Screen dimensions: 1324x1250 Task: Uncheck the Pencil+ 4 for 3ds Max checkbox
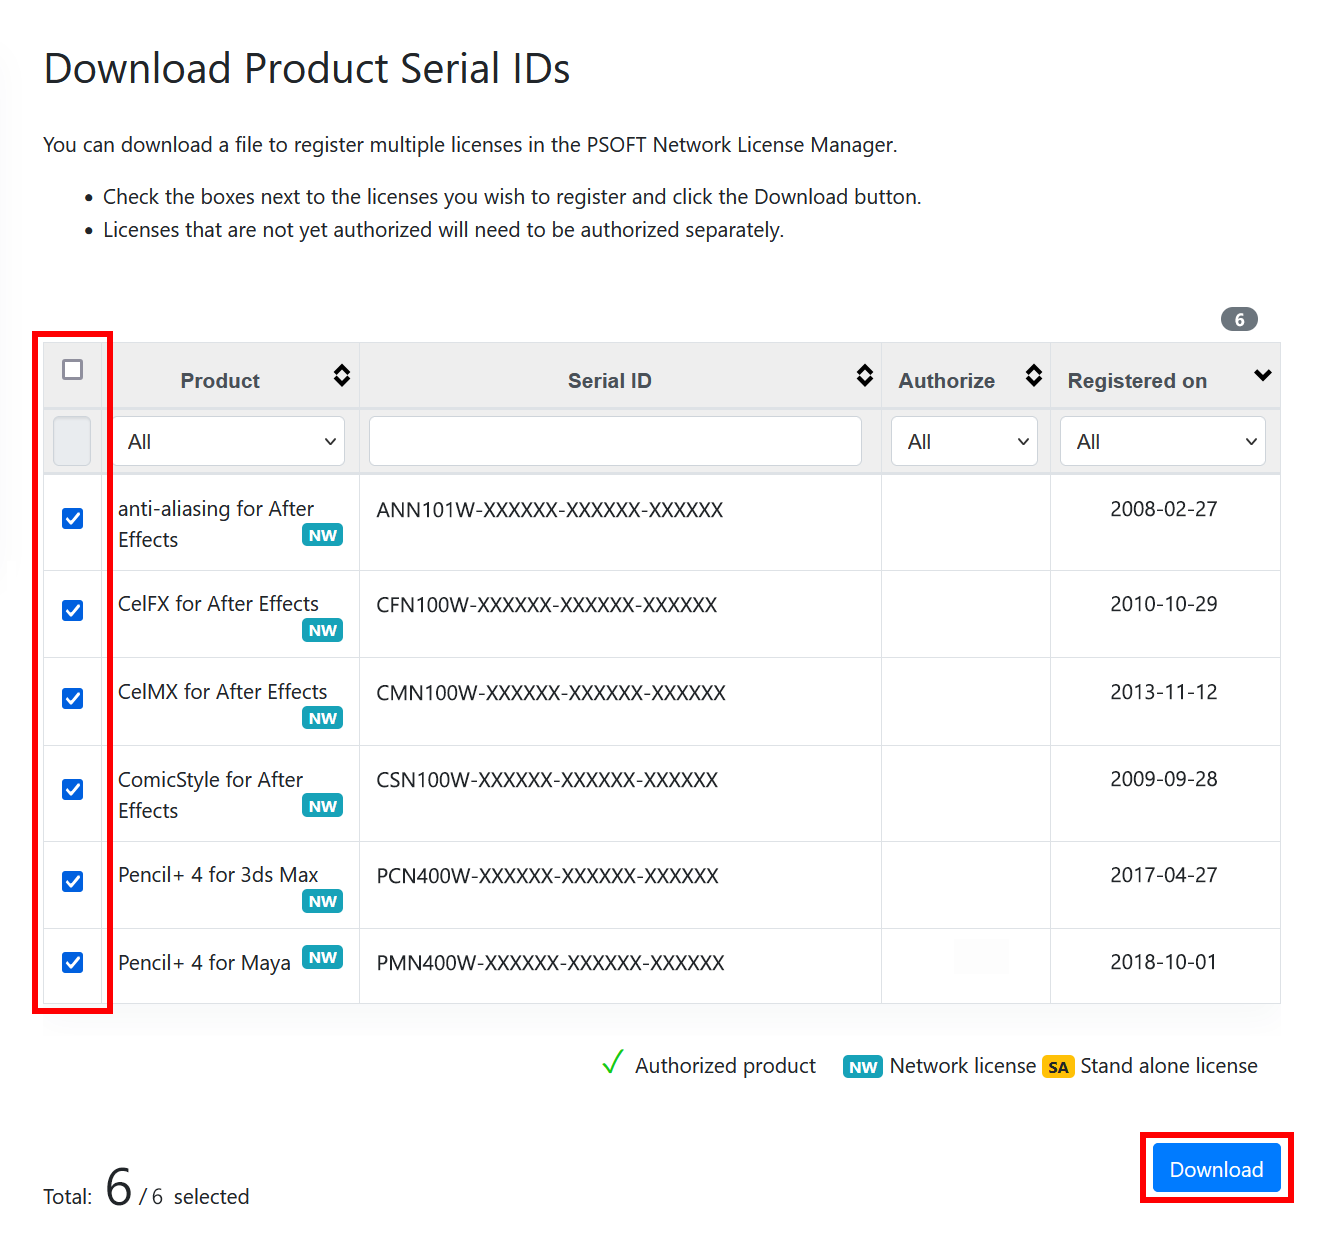(x=73, y=881)
